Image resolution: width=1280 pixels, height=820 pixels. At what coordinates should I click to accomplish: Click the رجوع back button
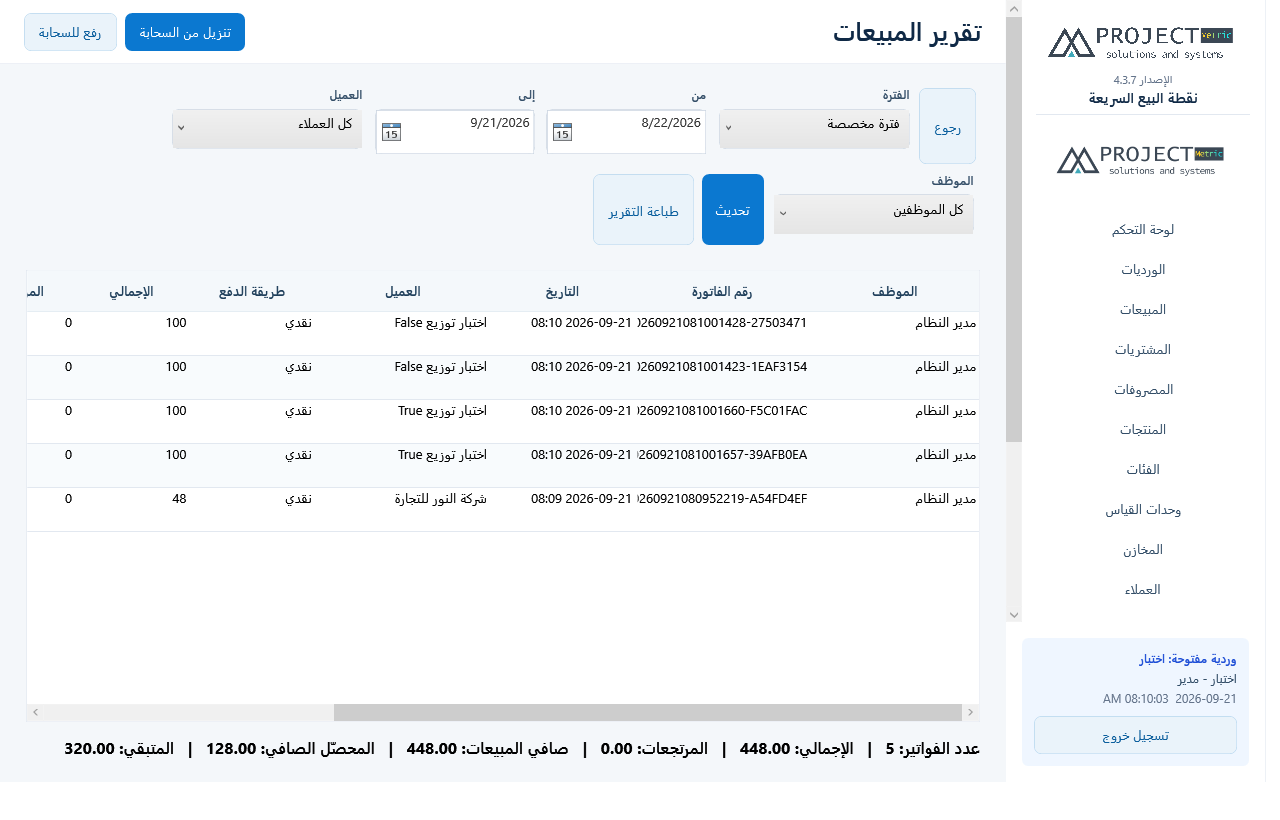(x=947, y=126)
